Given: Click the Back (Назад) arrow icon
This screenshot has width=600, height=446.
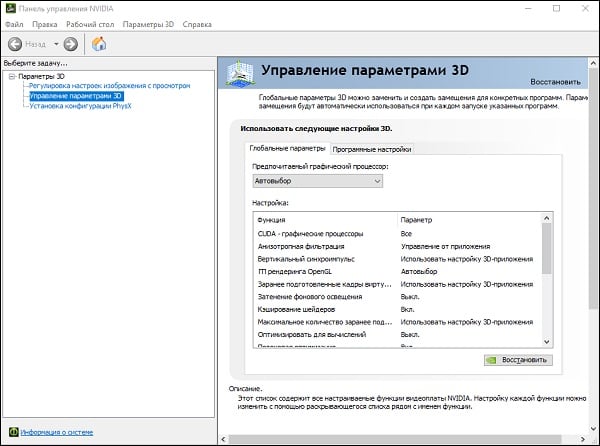Looking at the screenshot, I should point(15,43).
